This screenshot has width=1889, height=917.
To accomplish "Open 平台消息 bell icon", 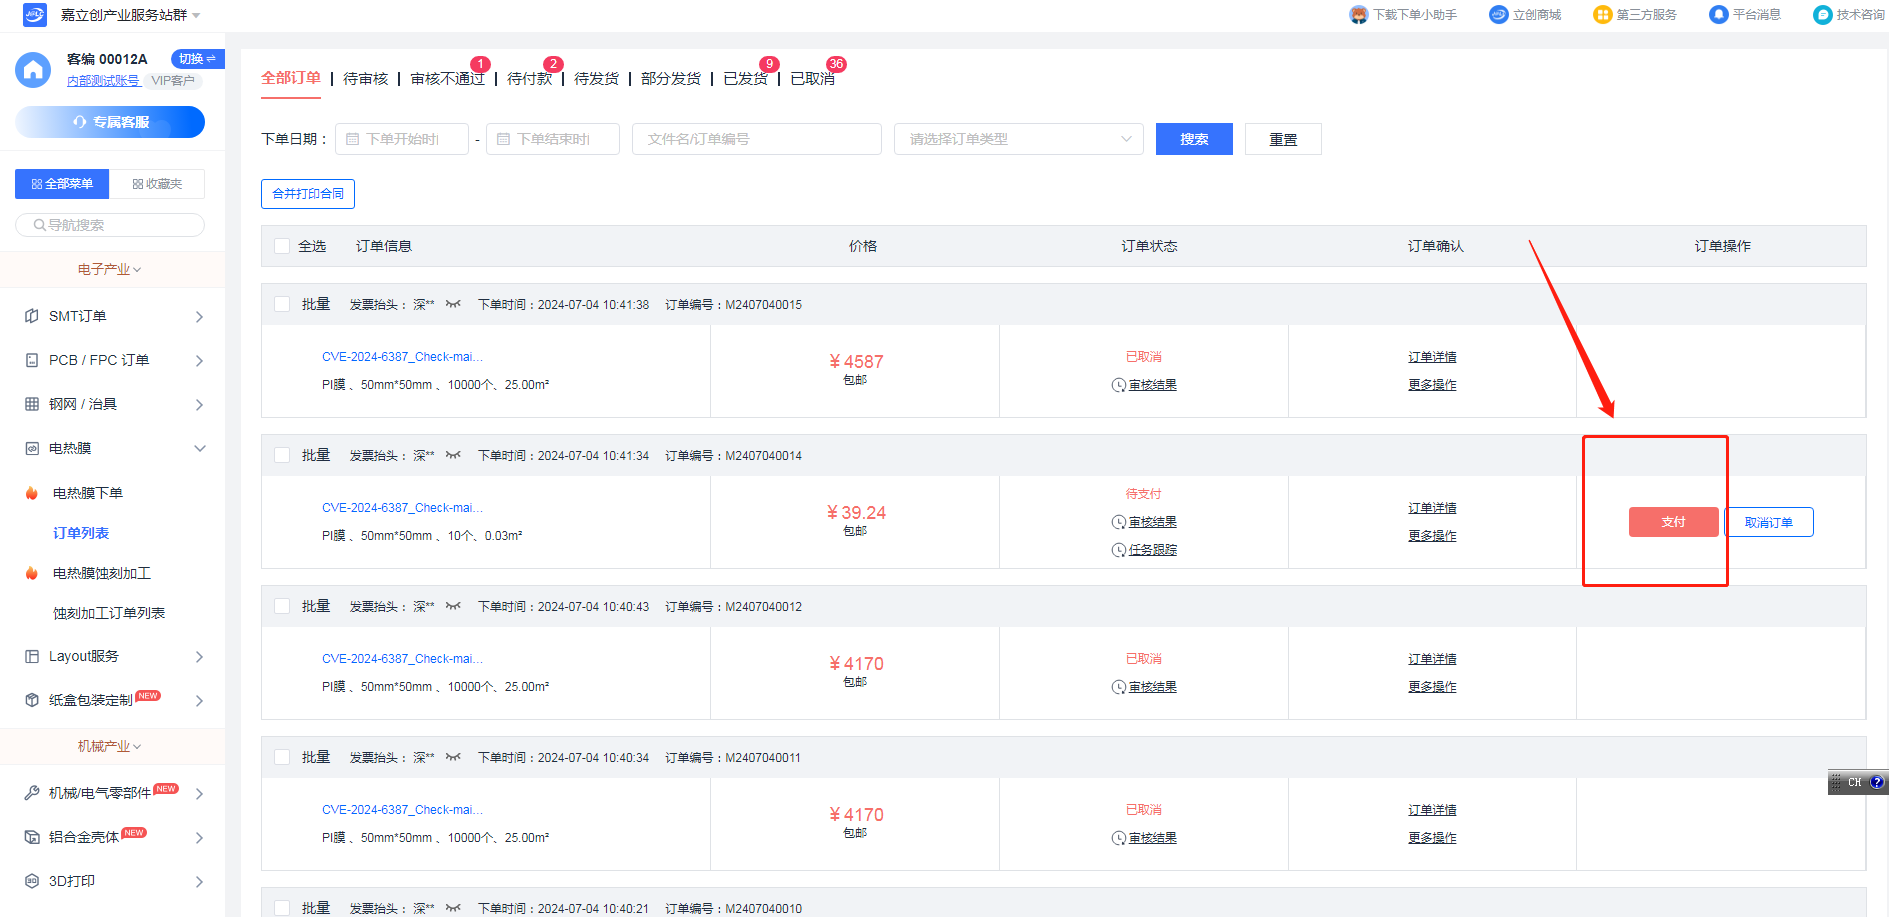I will point(1718,15).
